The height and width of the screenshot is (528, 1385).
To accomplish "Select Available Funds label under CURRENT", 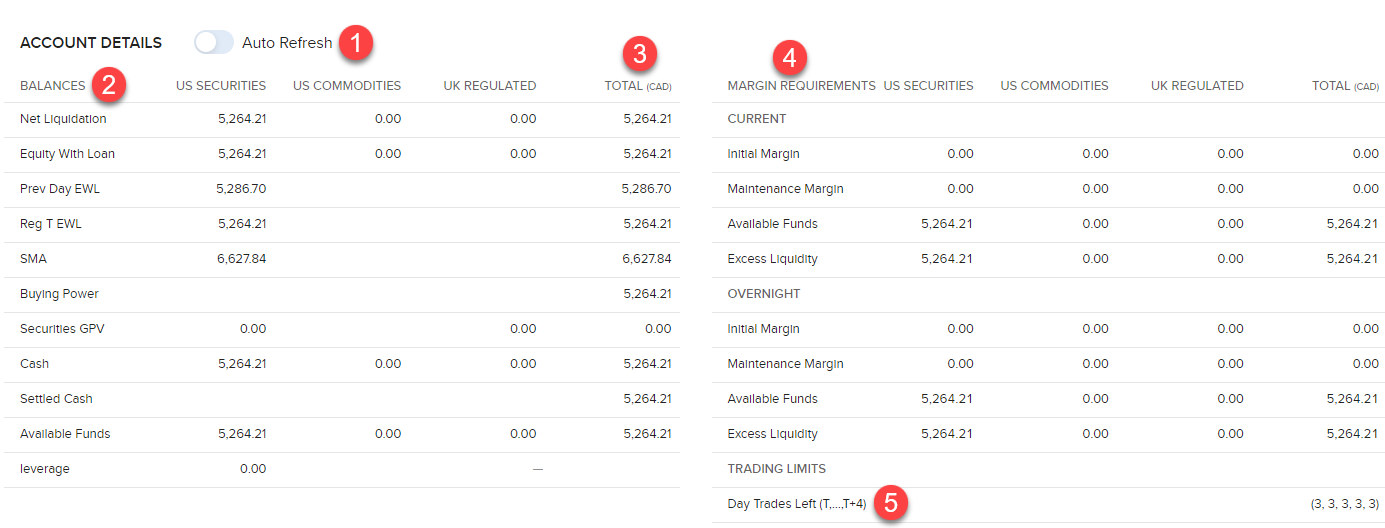I will [x=773, y=224].
